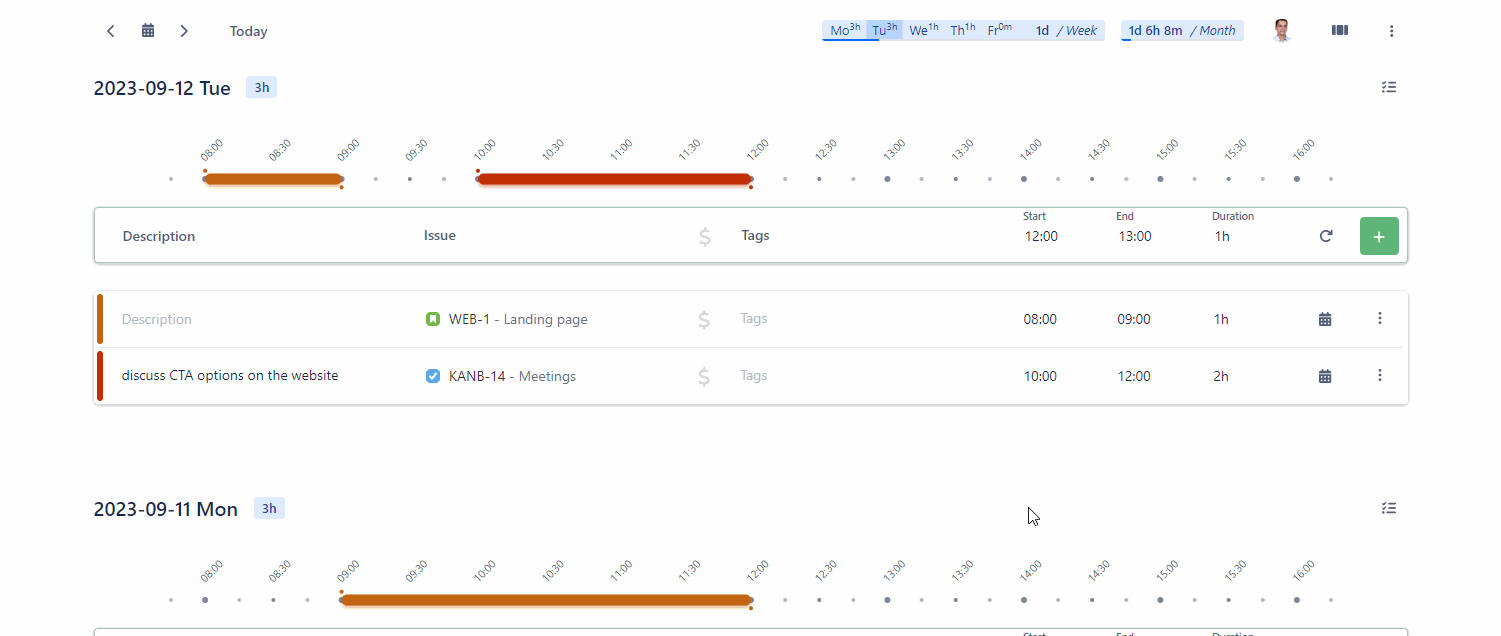
Task: Toggle billable dollar sign on WEB-1 entry
Action: 704,319
